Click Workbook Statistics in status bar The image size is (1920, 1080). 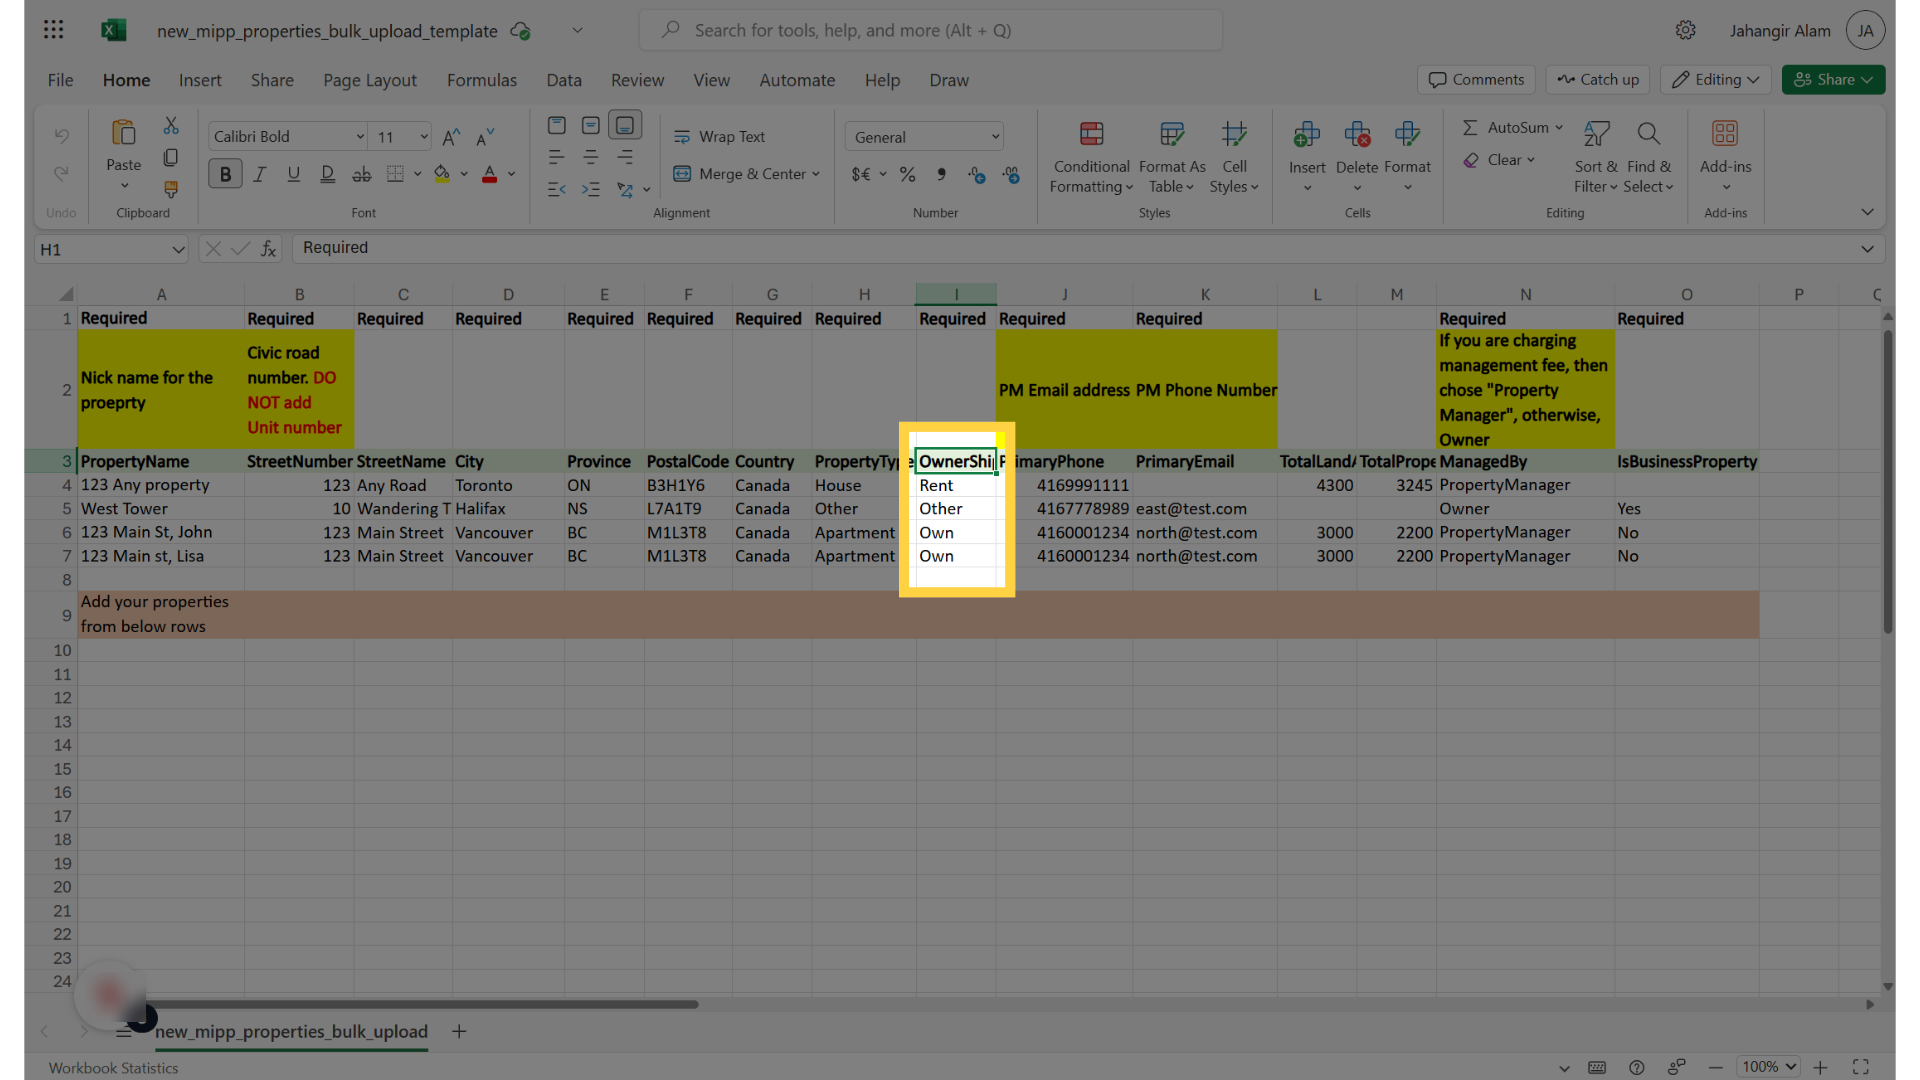tap(113, 1068)
